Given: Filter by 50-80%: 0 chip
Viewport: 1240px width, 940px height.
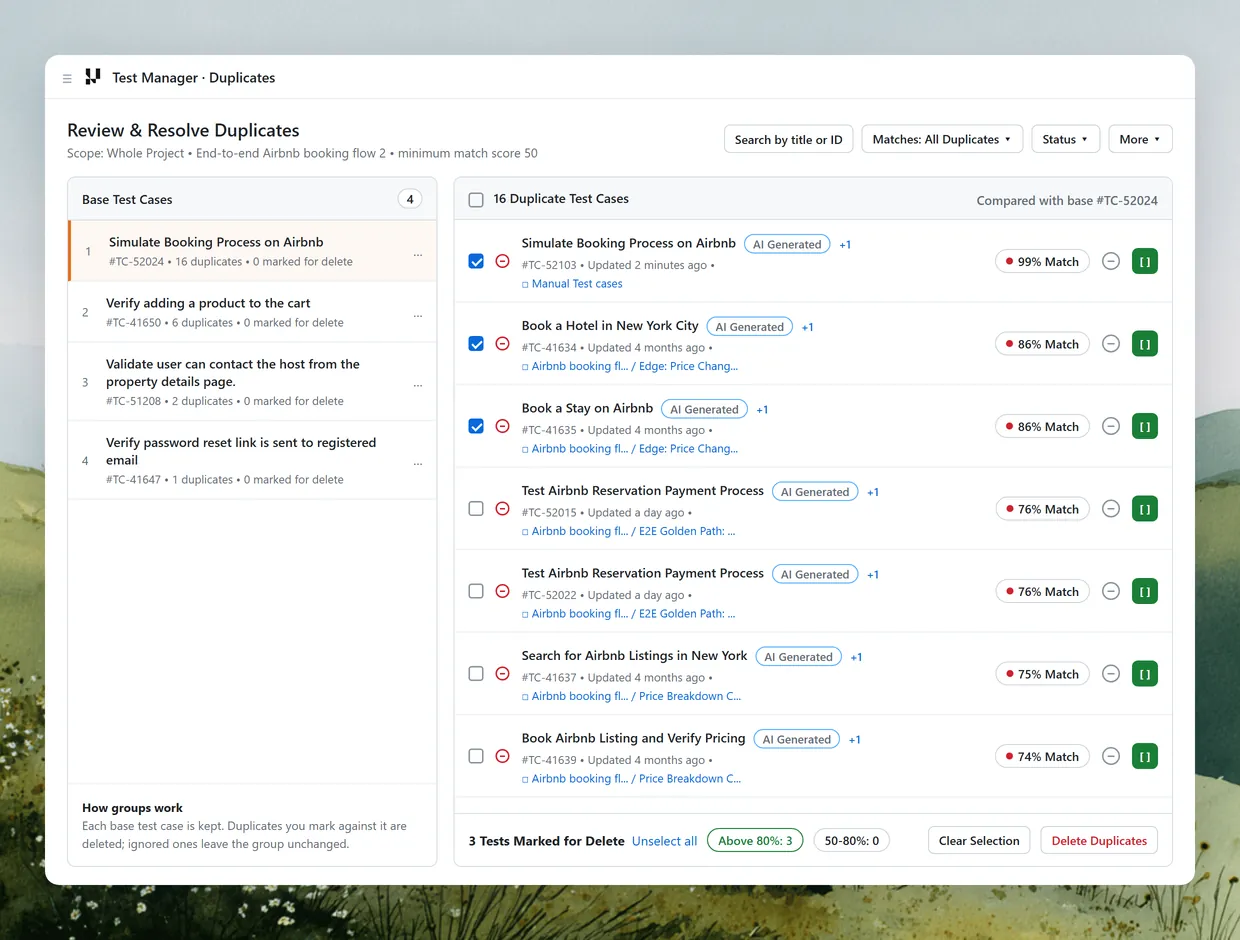Looking at the screenshot, I should (852, 841).
